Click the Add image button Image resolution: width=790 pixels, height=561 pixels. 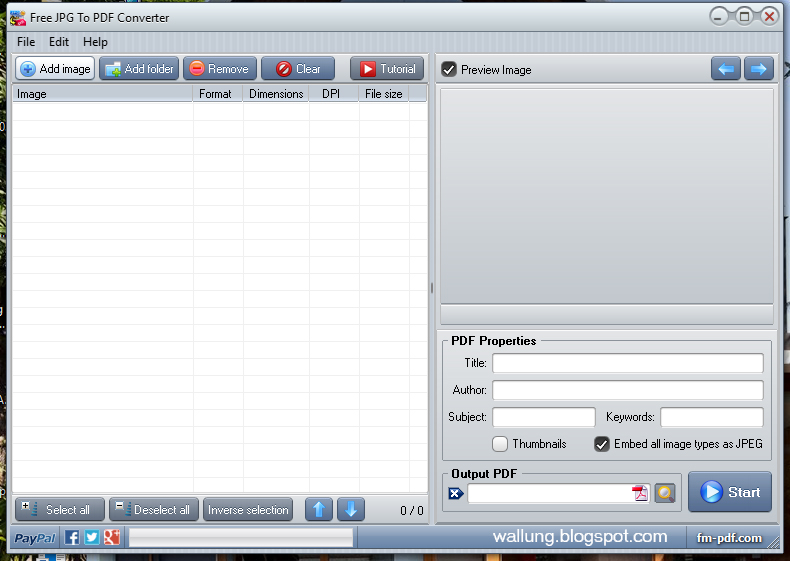click(x=55, y=69)
